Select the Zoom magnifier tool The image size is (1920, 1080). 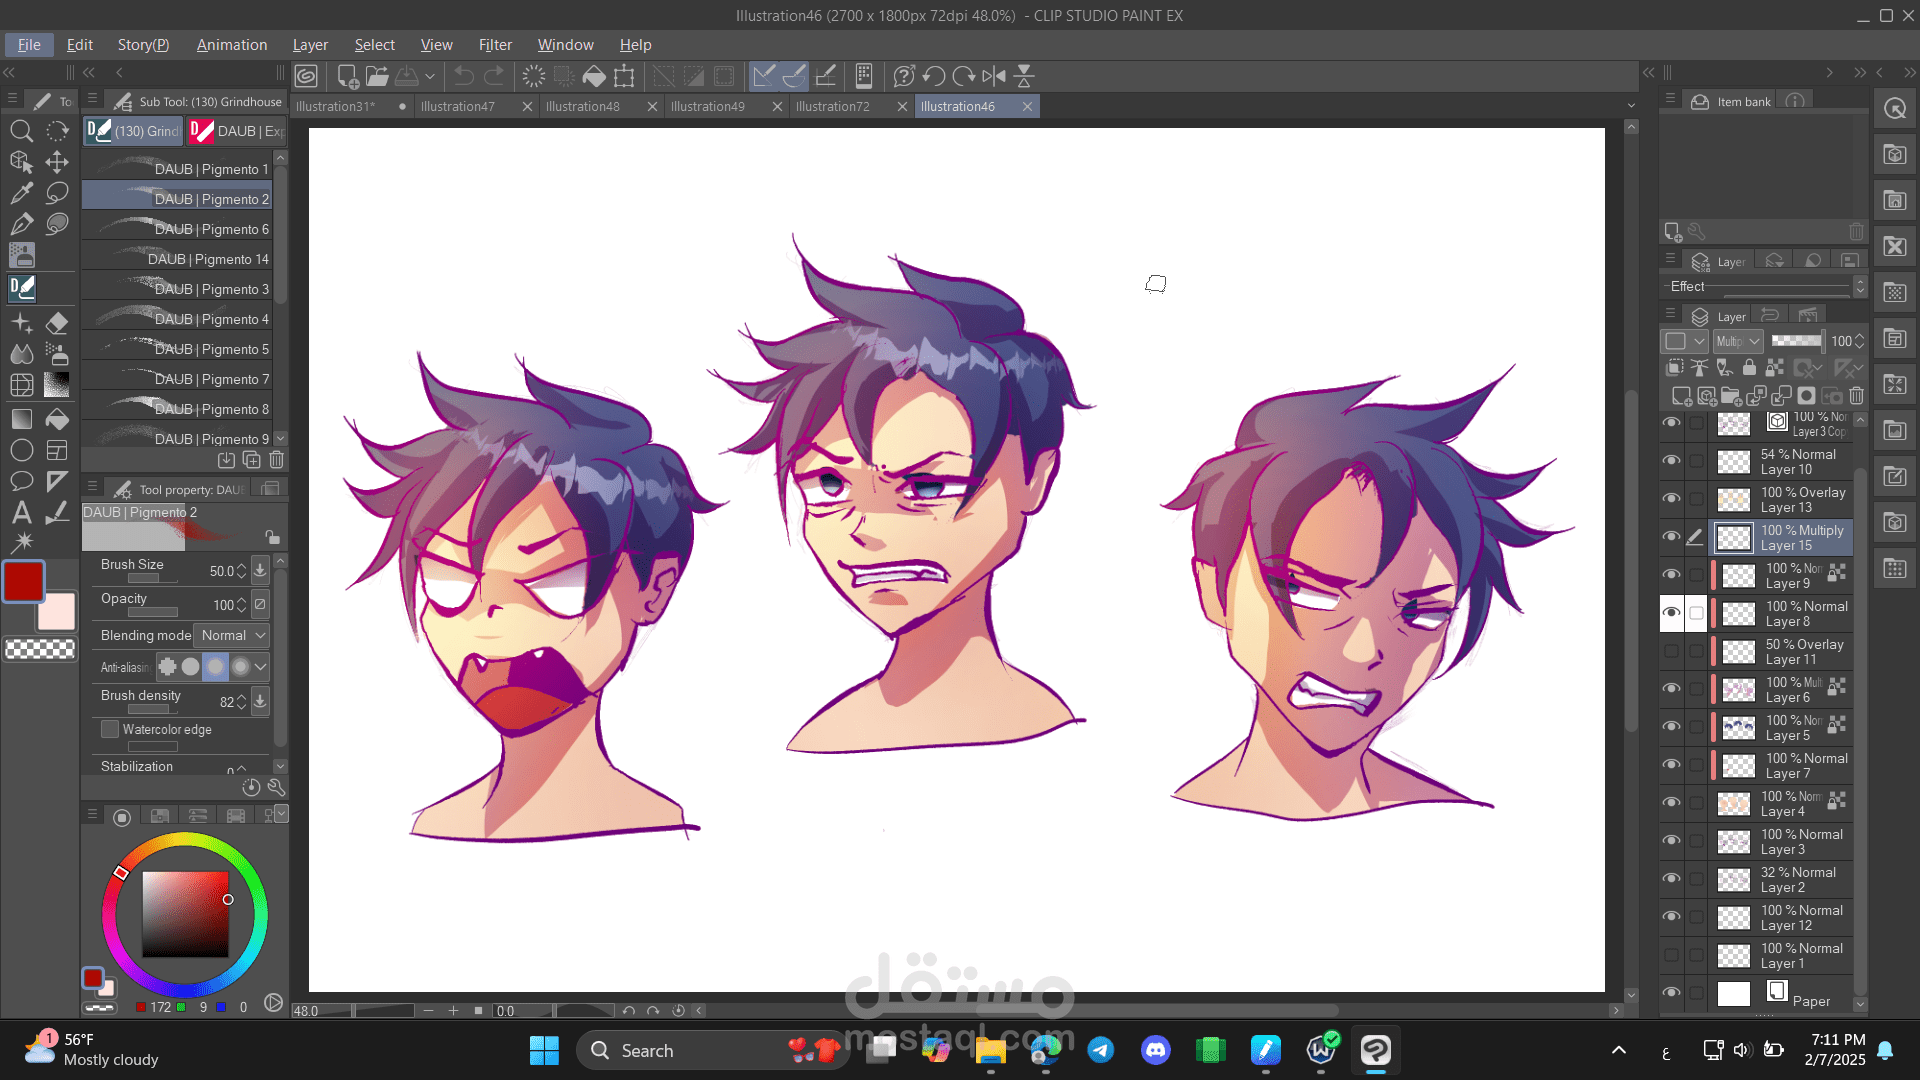pyautogui.click(x=21, y=131)
